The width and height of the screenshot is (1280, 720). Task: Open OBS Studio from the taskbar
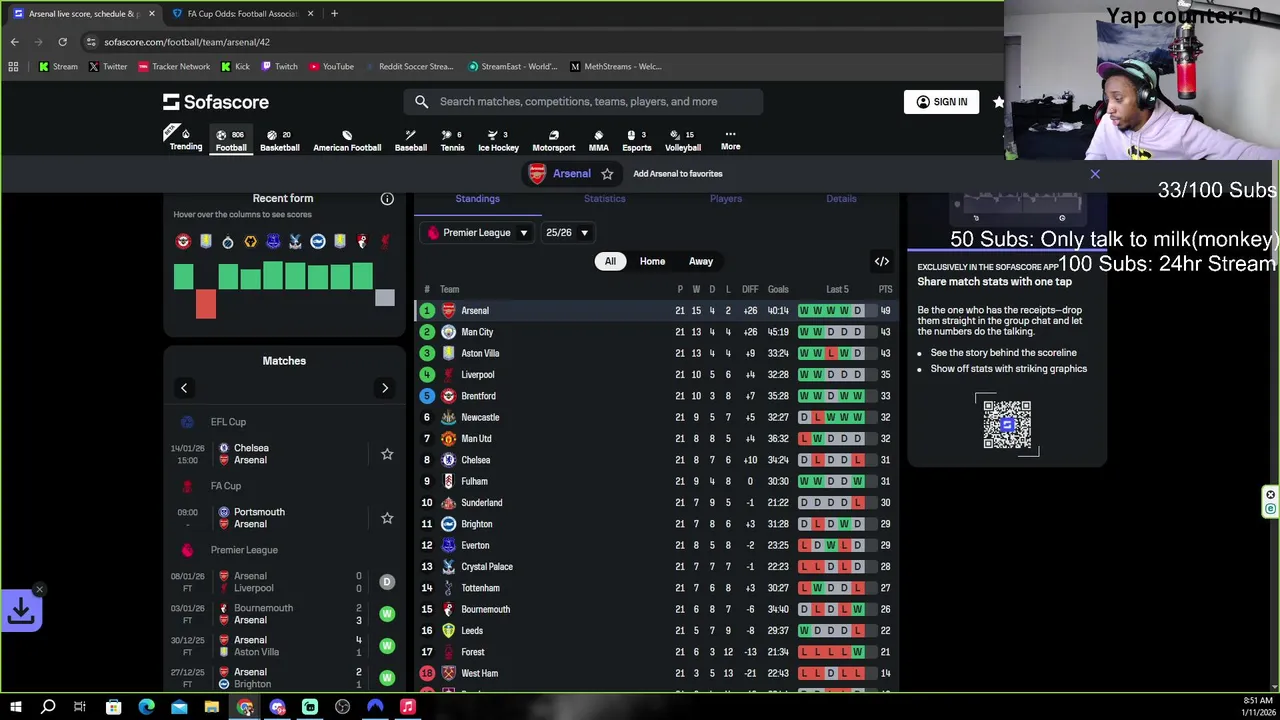click(x=343, y=707)
